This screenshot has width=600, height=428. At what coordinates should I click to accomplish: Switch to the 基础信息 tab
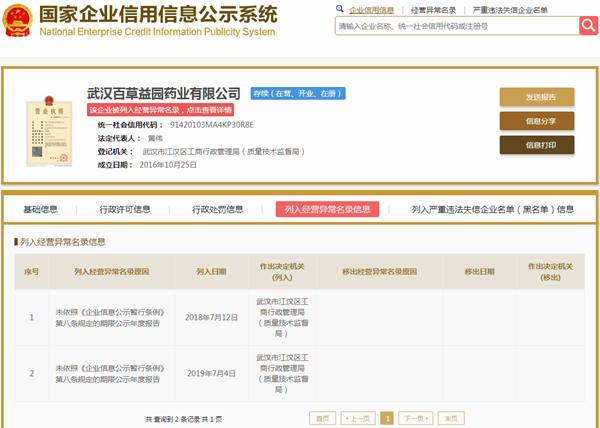[x=41, y=209]
